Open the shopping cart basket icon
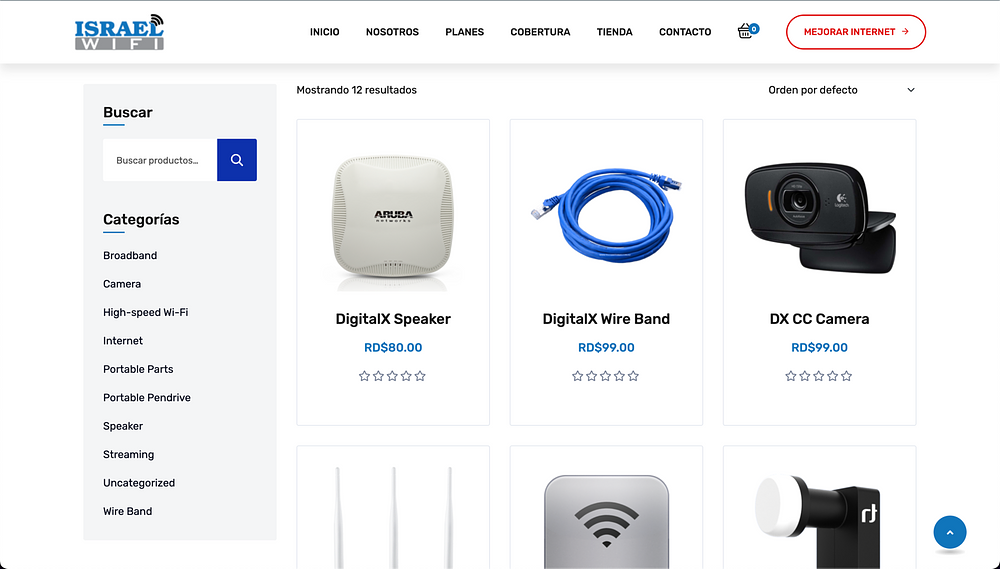1000x569 pixels. click(x=746, y=31)
